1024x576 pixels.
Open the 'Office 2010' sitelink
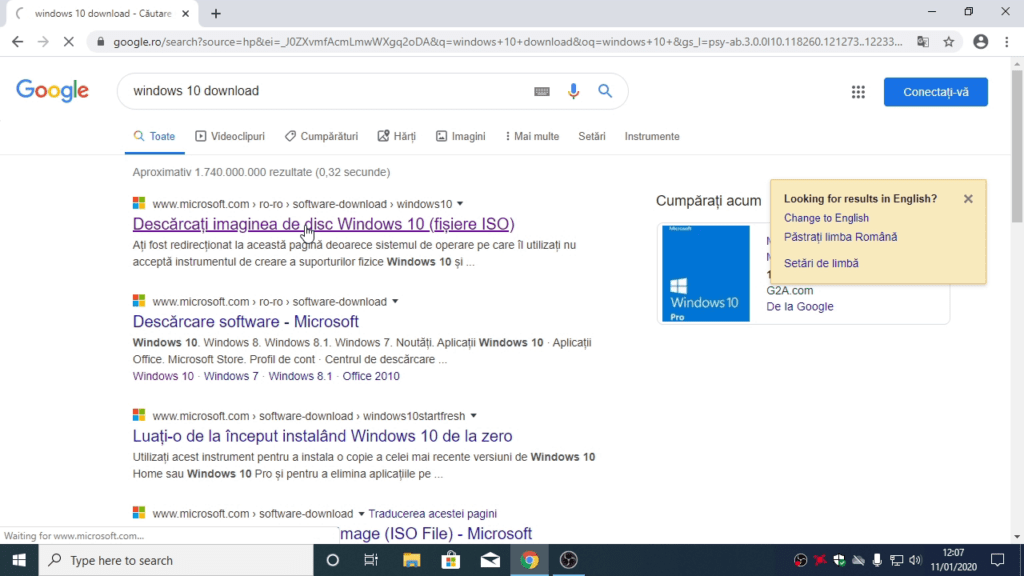[x=371, y=376]
